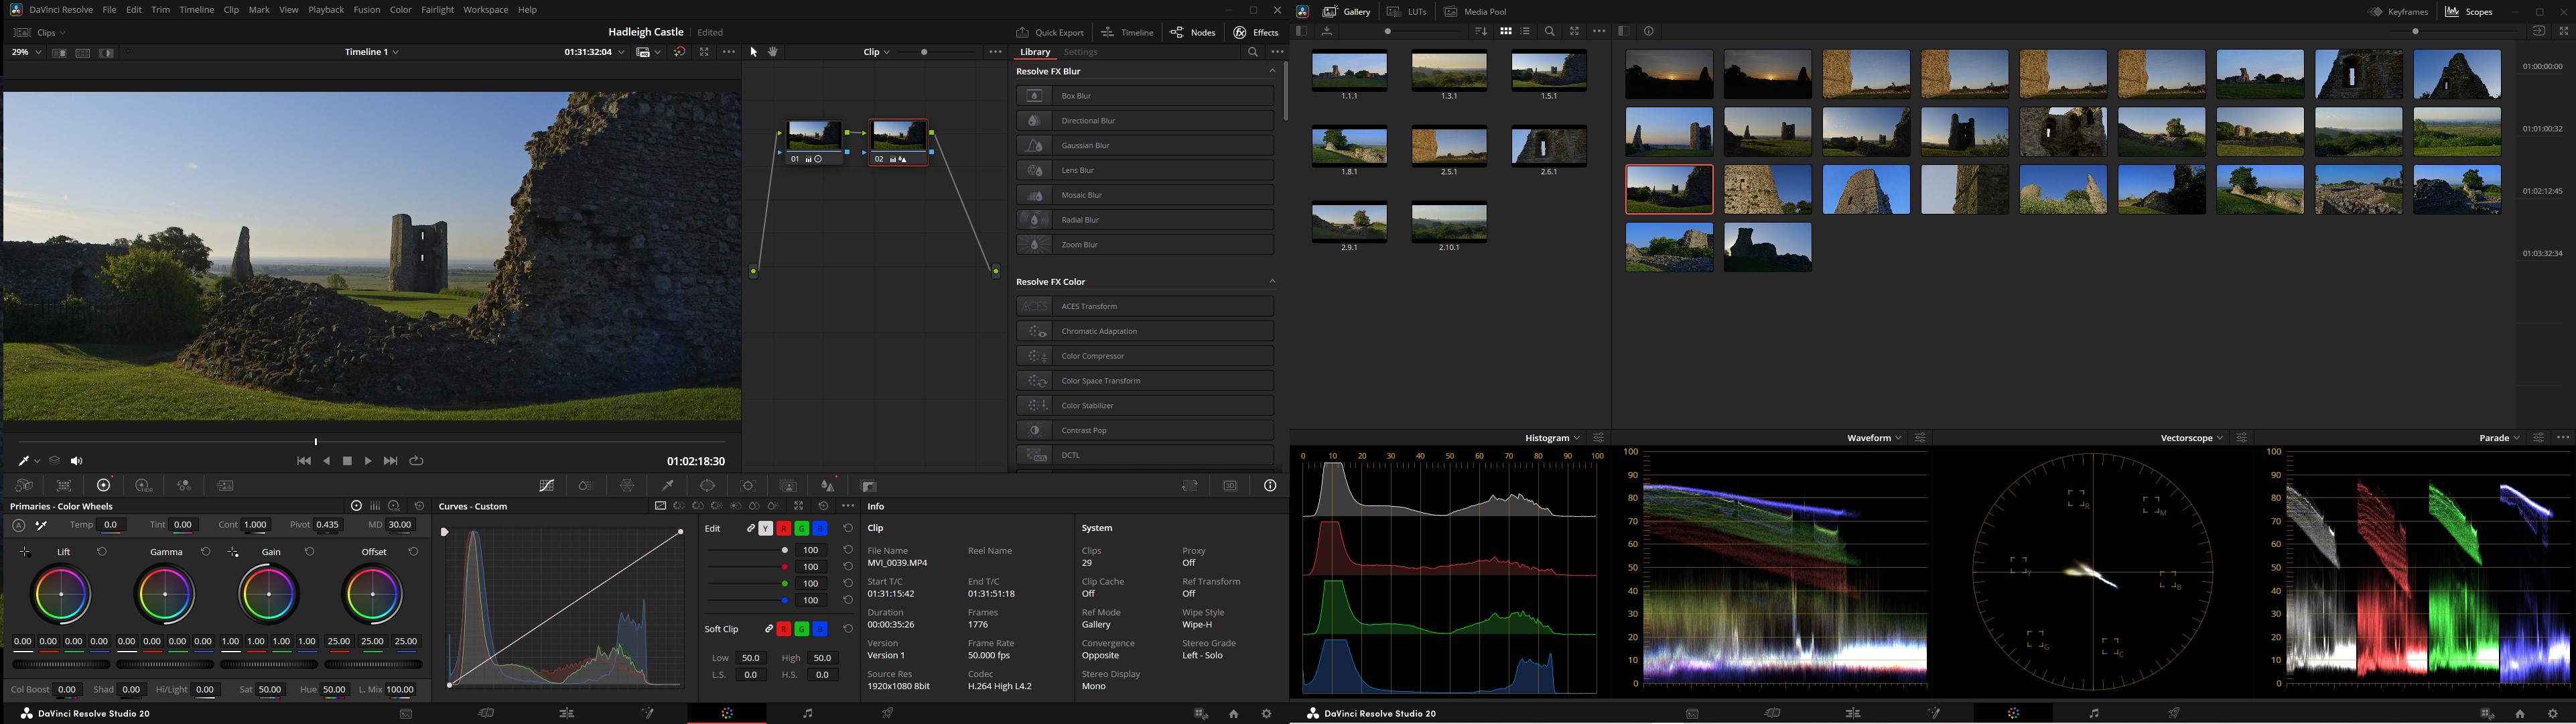Image resolution: width=2576 pixels, height=724 pixels.
Task: Pick black point next to Lift
Action: pyautogui.click(x=25, y=552)
